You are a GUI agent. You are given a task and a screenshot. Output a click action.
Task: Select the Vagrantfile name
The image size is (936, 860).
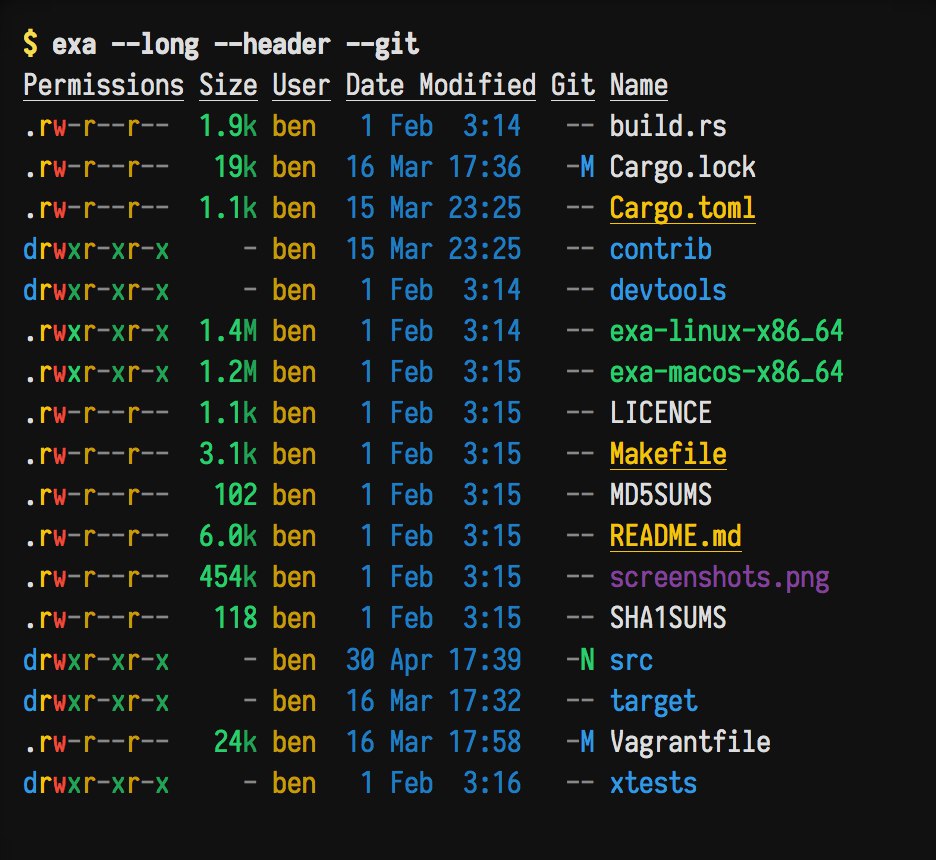coord(690,742)
